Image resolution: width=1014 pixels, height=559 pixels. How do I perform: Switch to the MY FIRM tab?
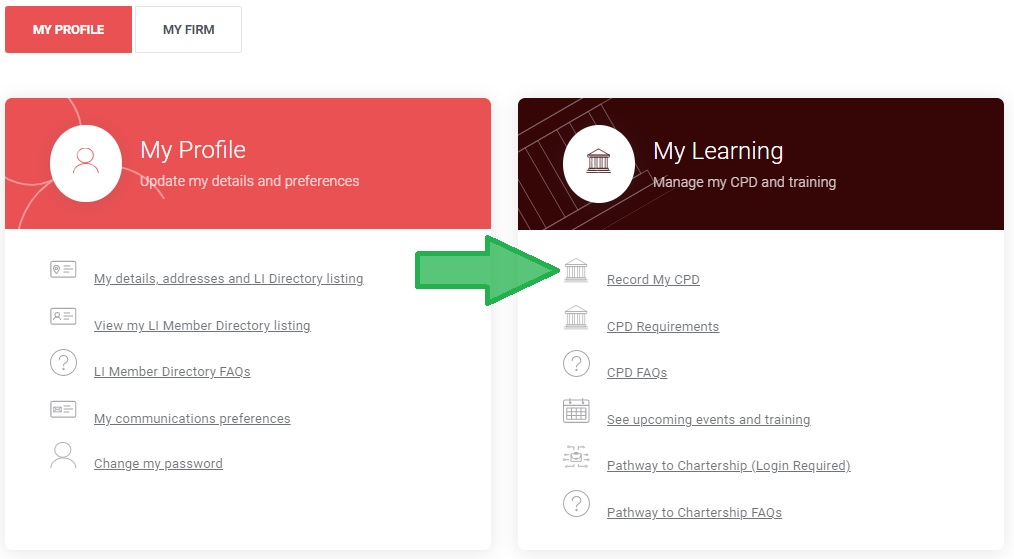pos(188,30)
